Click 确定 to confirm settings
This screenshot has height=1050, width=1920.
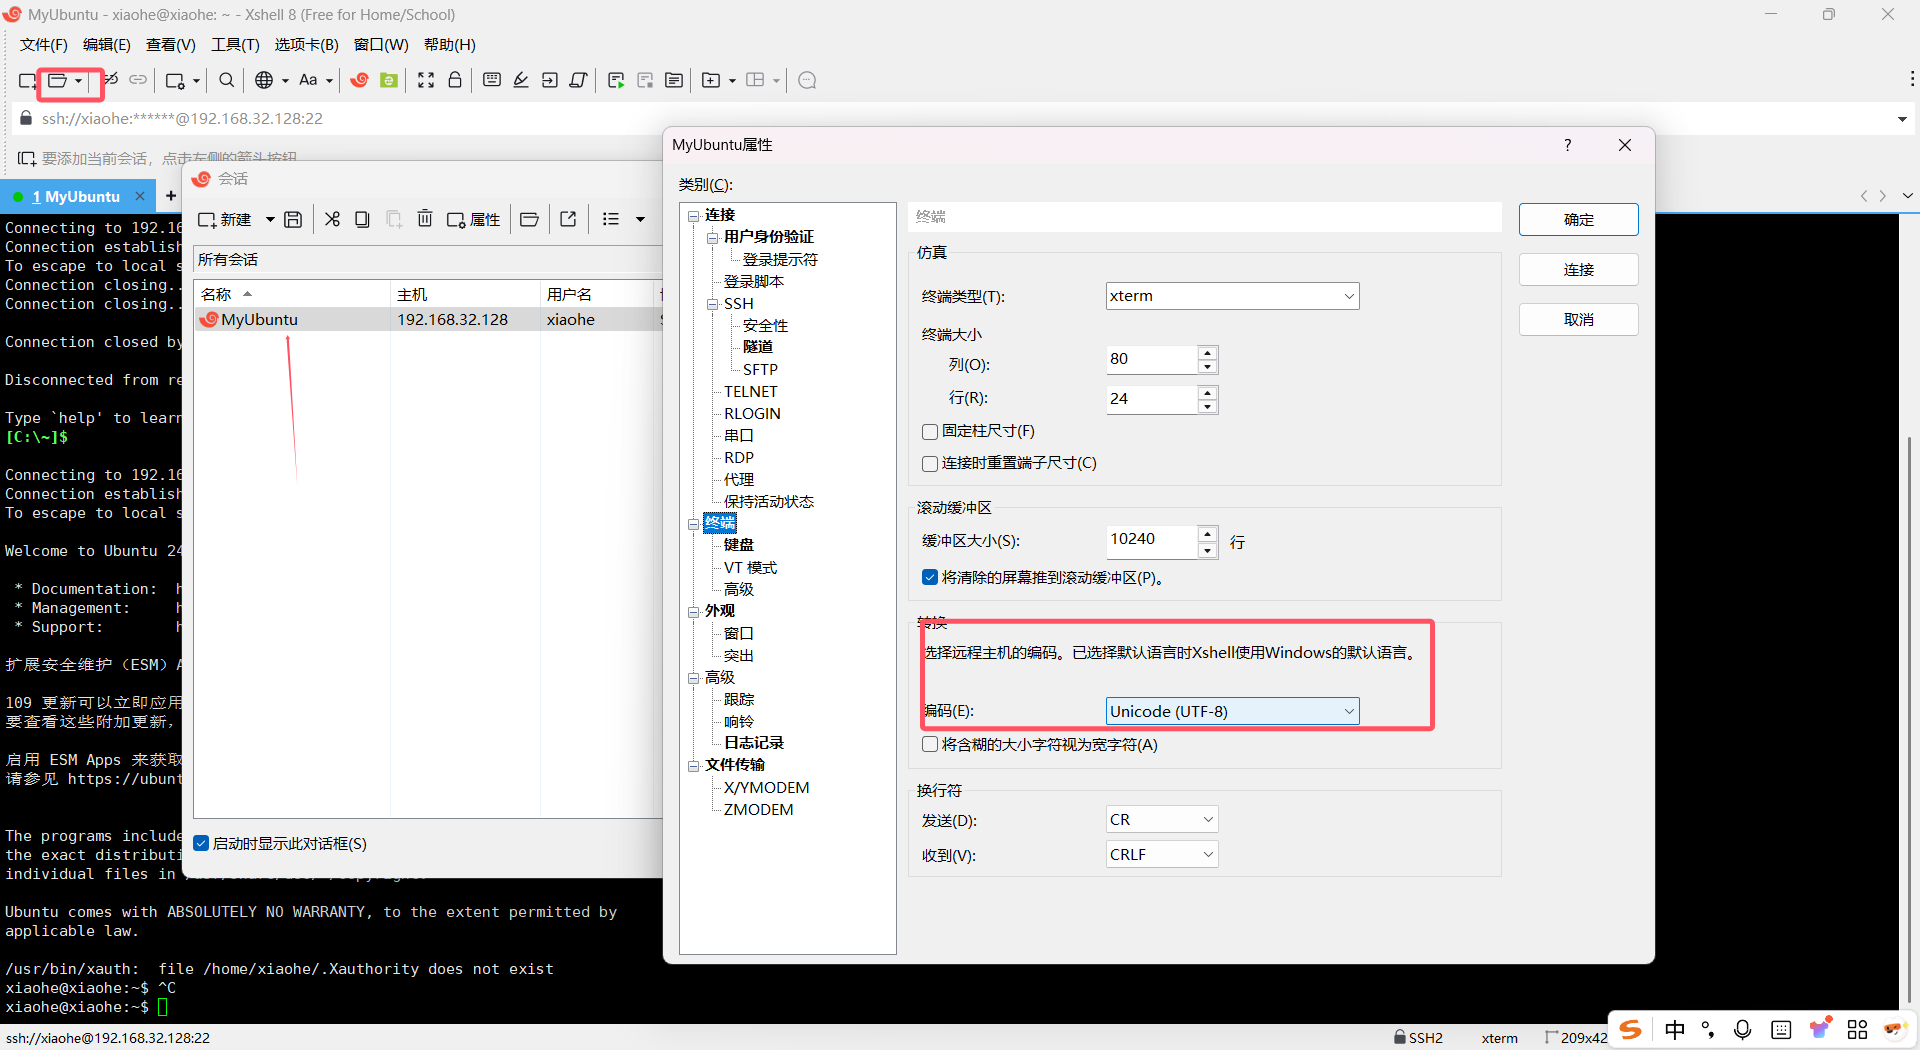[1578, 219]
